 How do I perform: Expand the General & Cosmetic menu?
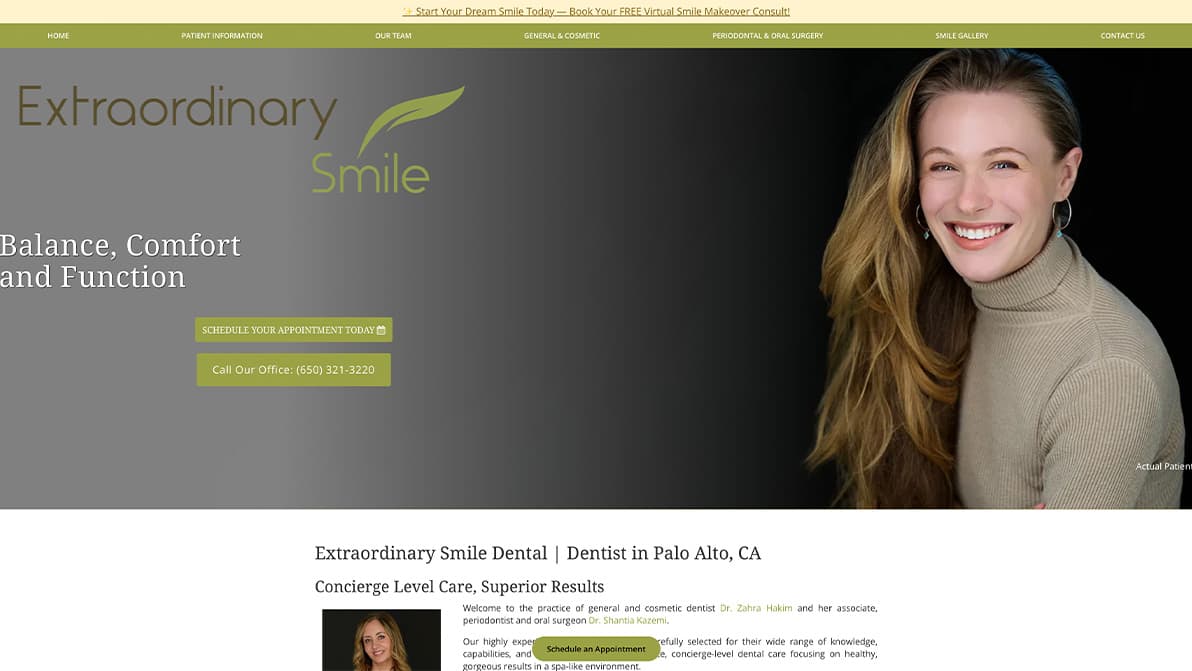pos(562,36)
